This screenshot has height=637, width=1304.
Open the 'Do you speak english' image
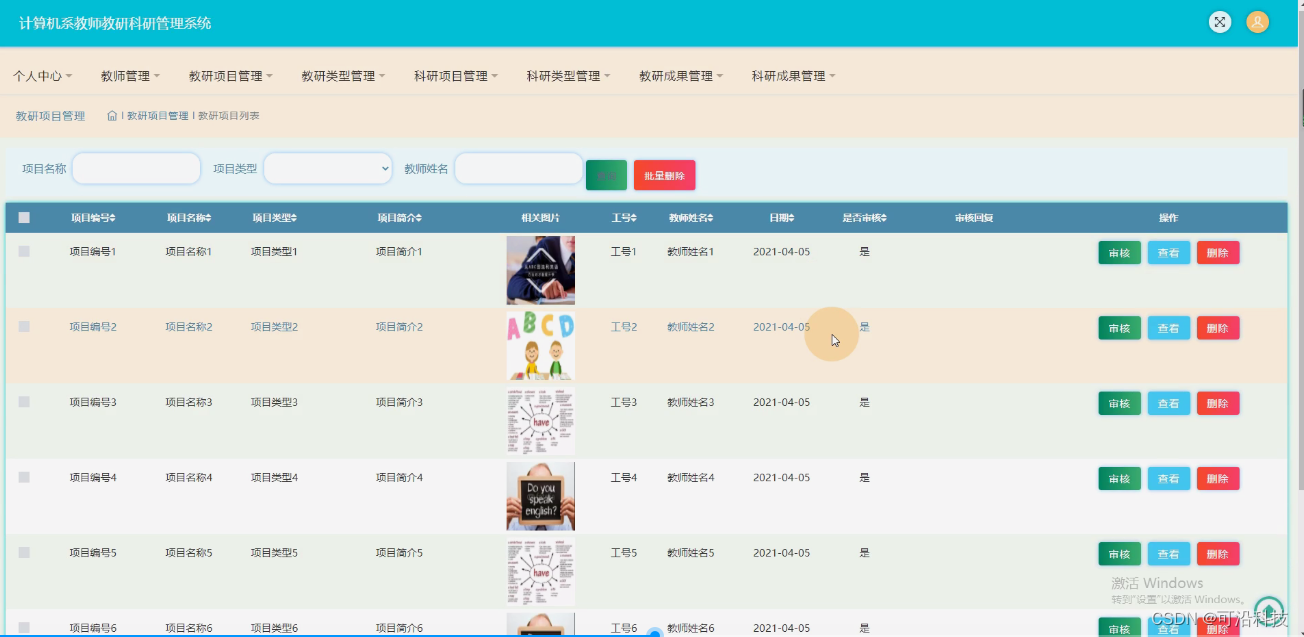point(540,496)
